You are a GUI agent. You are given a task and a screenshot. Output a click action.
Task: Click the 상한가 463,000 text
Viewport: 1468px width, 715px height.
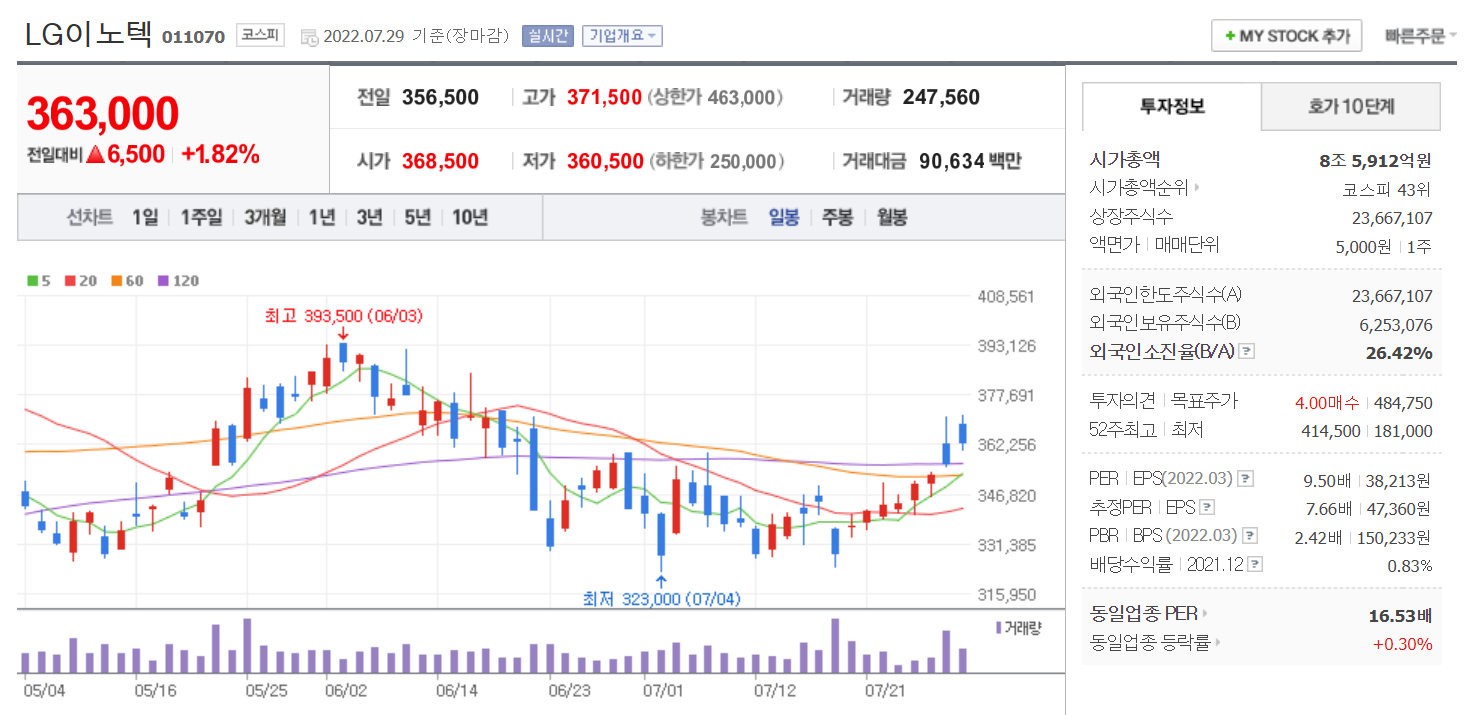715,97
